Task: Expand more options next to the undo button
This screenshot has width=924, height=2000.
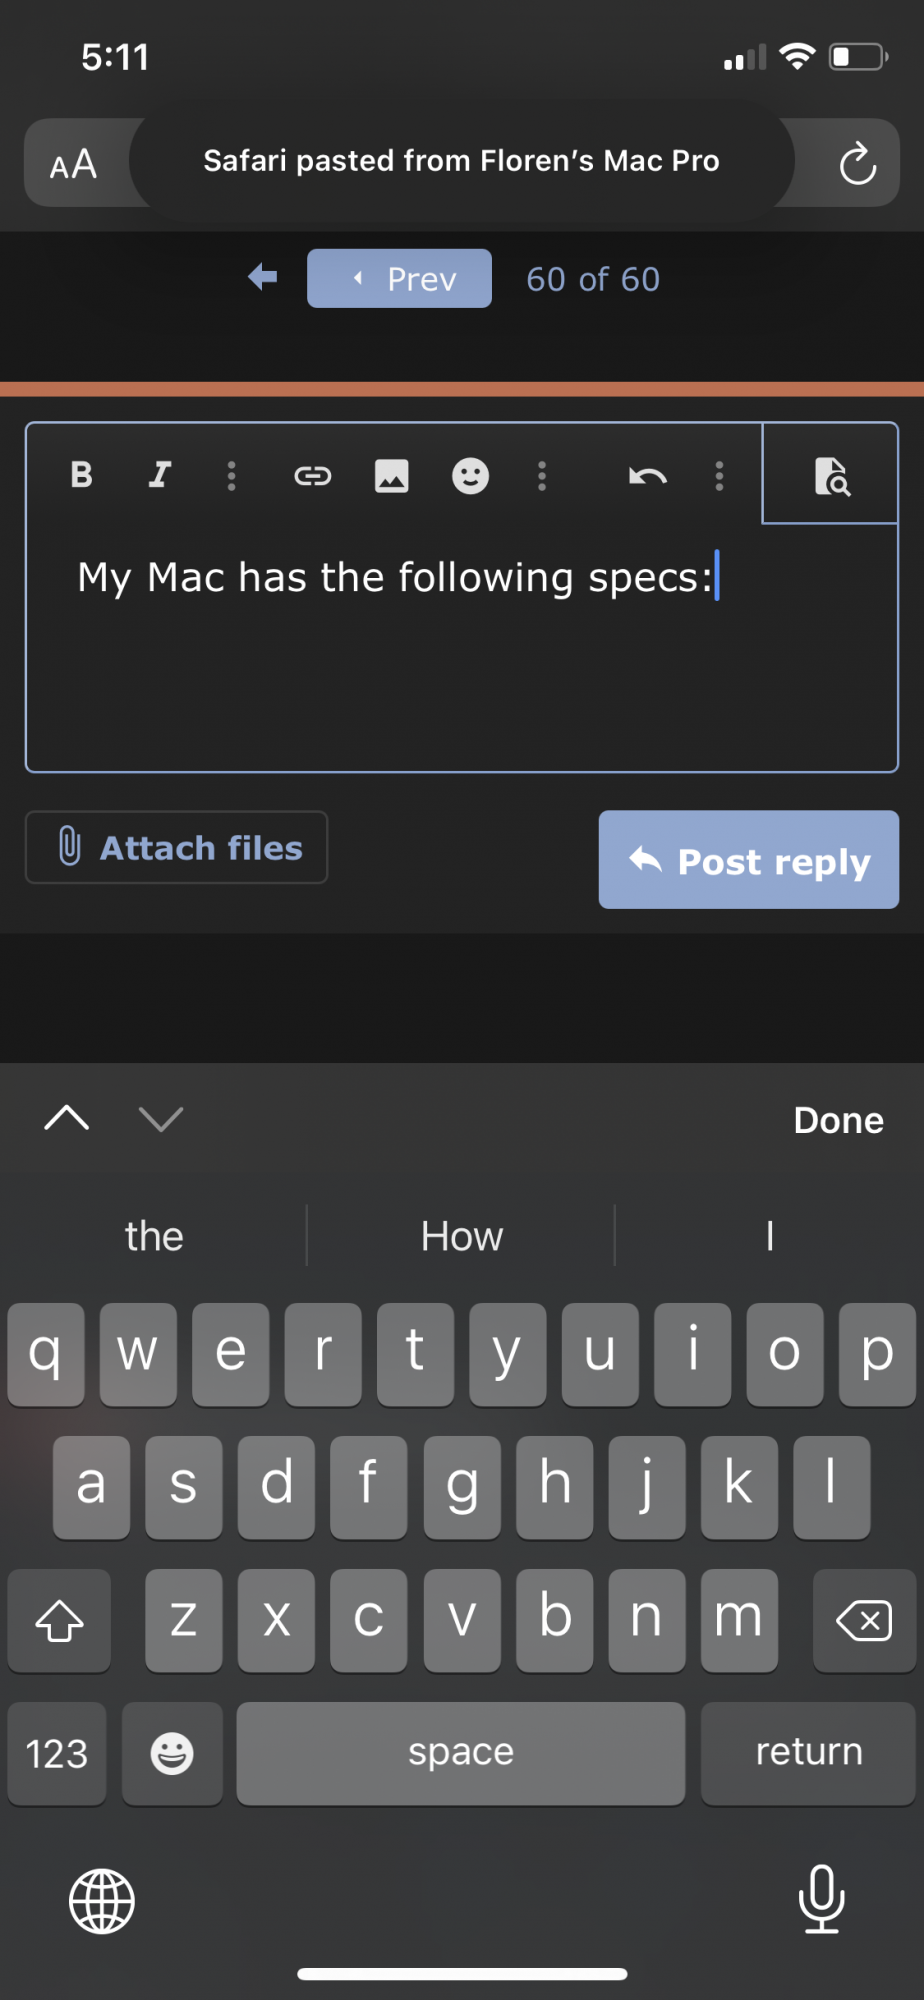Action: (x=719, y=476)
